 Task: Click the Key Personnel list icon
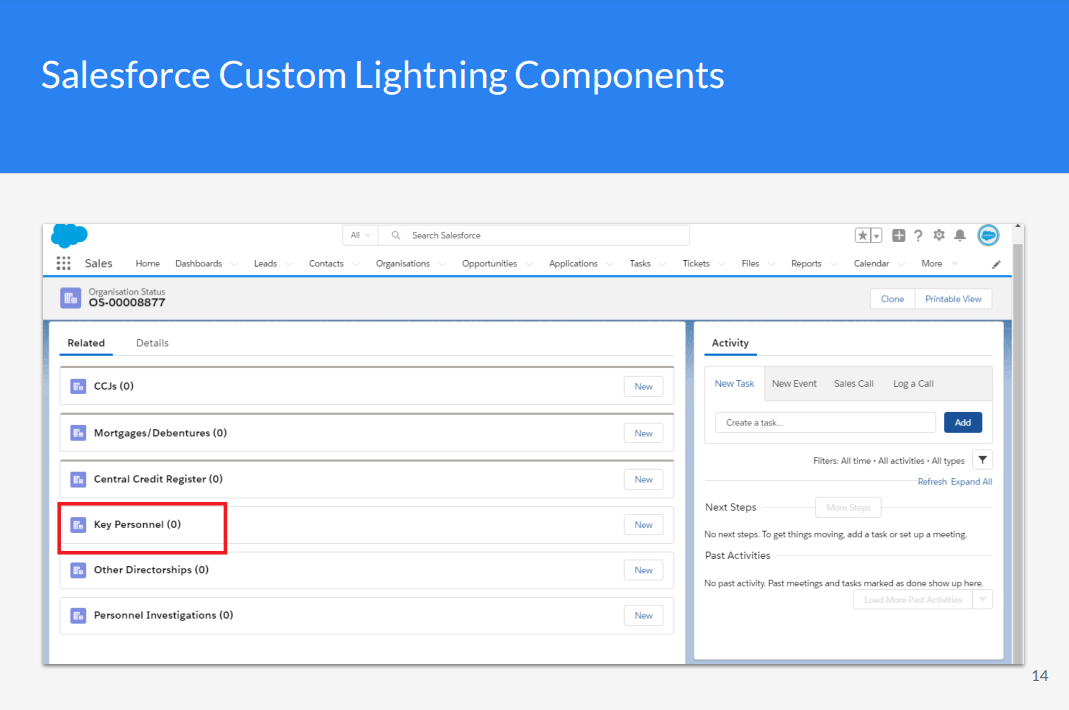78,524
